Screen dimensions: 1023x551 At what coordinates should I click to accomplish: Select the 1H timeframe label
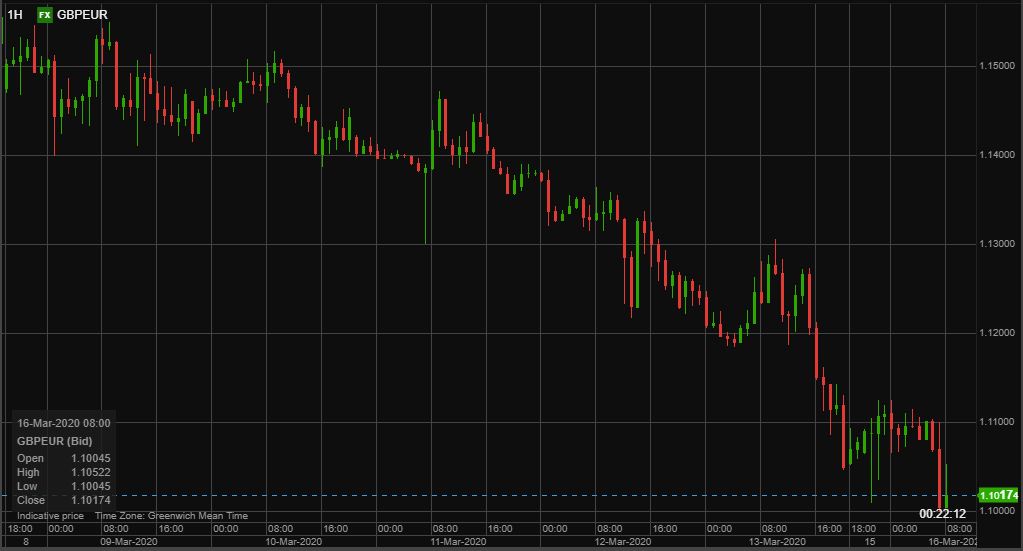click(14, 14)
